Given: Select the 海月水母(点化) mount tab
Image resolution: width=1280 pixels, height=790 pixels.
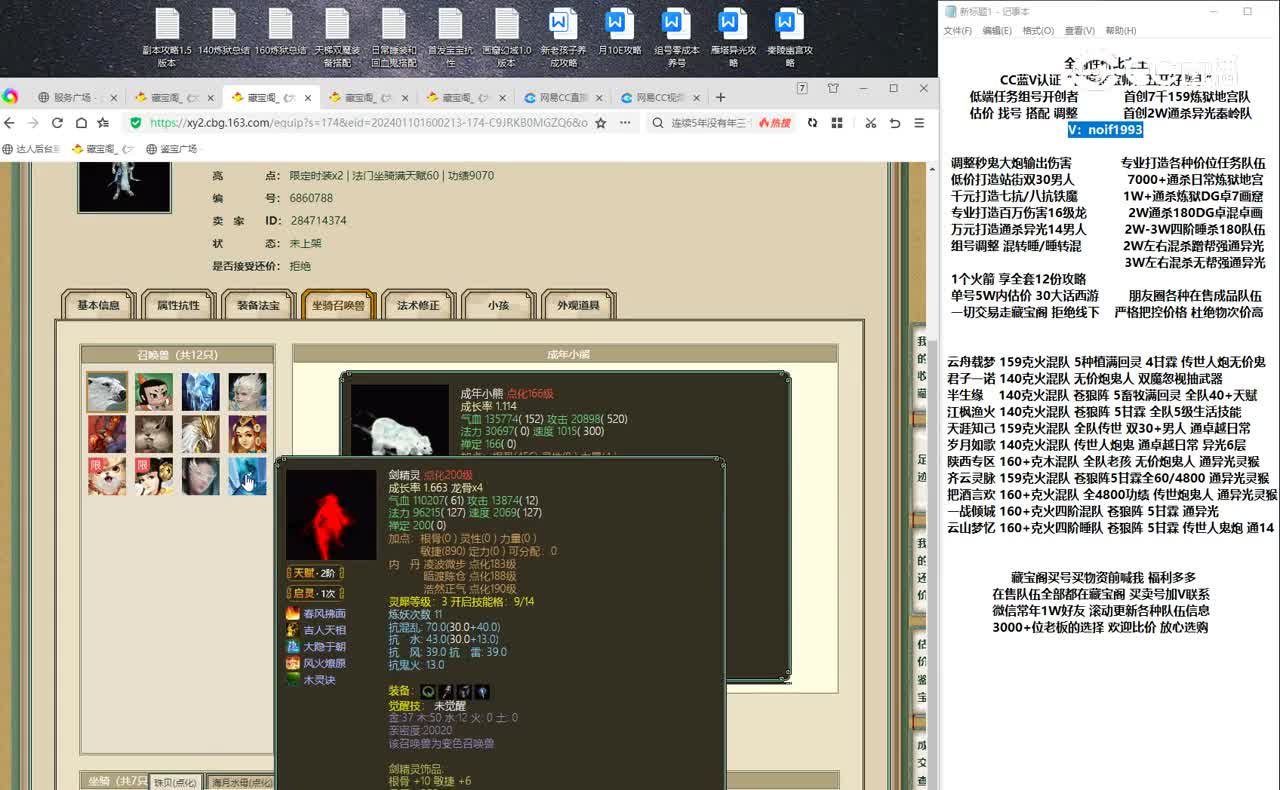Looking at the screenshot, I should pos(241,783).
